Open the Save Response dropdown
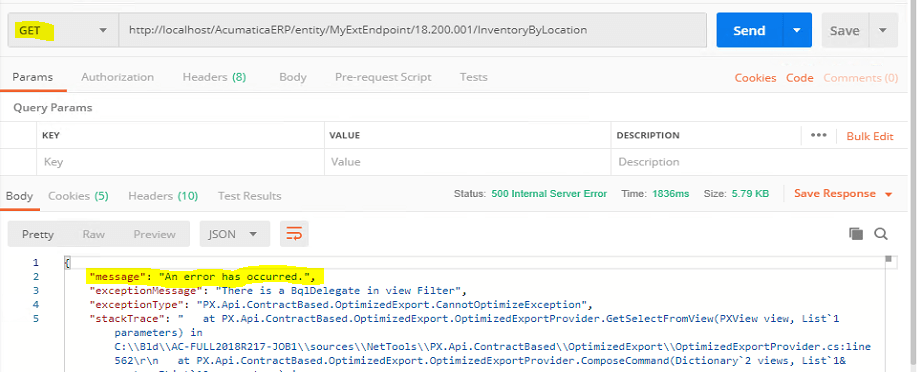This screenshot has width=919, height=372. tap(843, 193)
